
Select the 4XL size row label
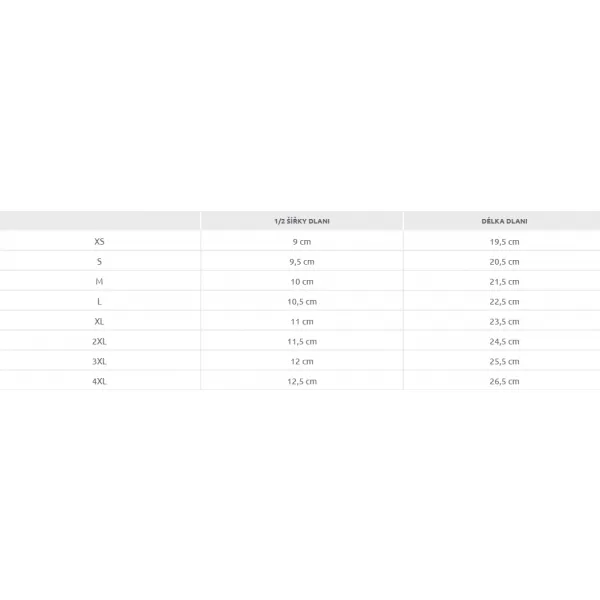coord(99,381)
